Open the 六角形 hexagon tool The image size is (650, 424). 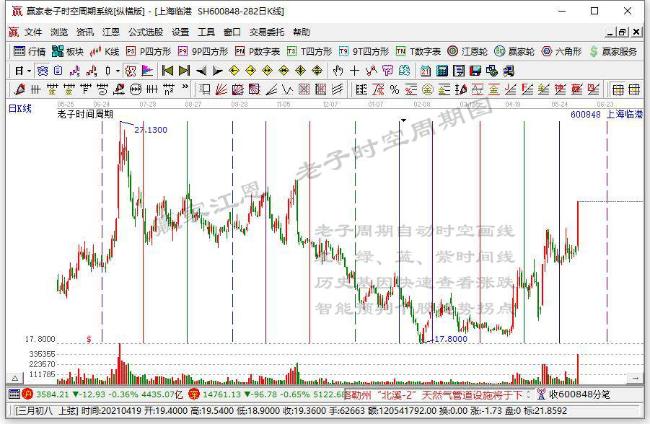[561, 51]
